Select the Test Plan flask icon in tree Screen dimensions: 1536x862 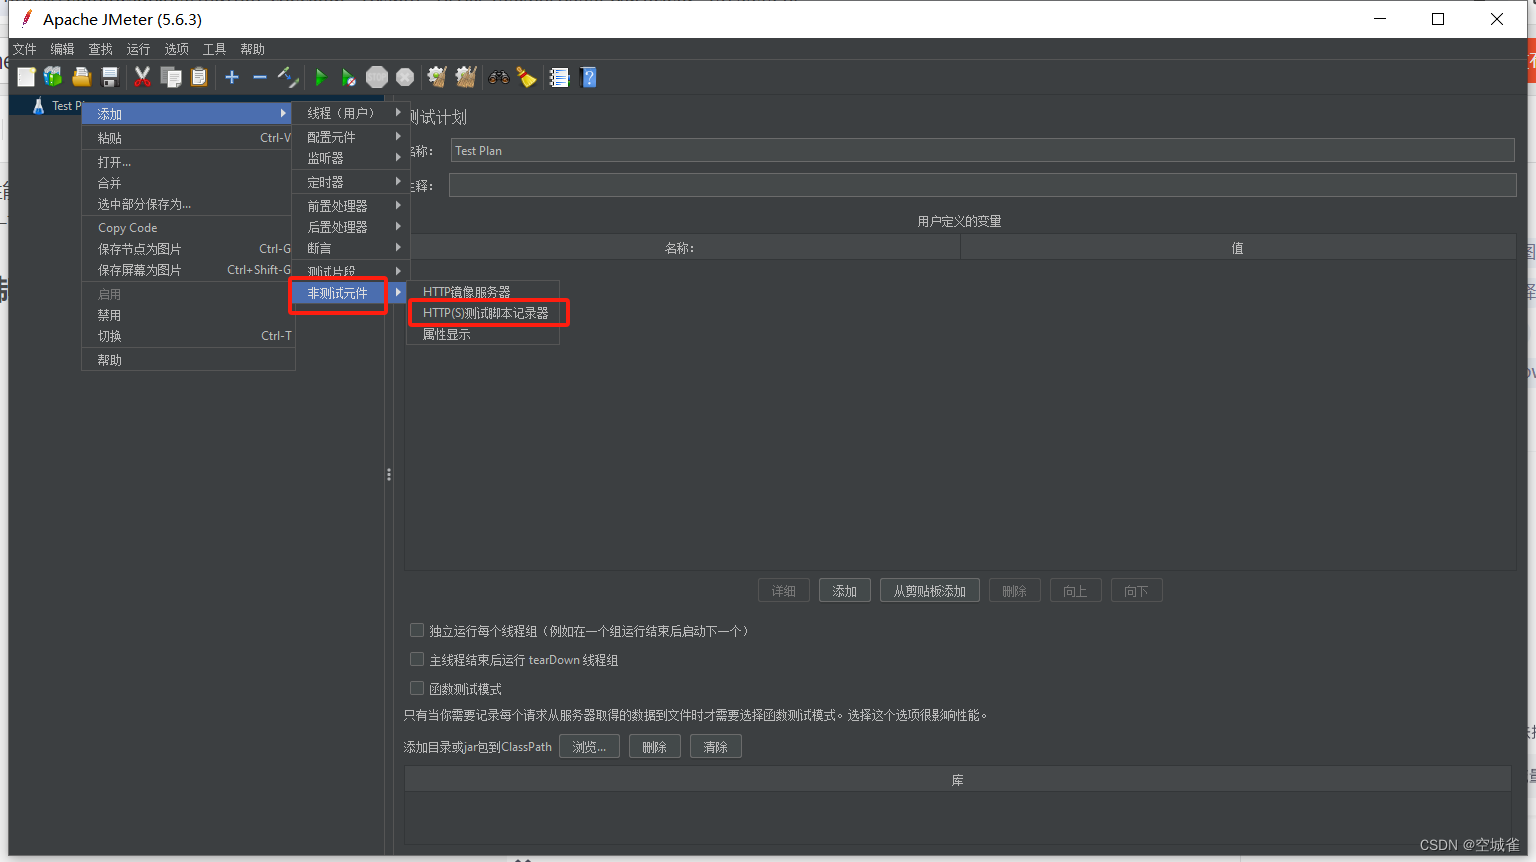point(38,106)
